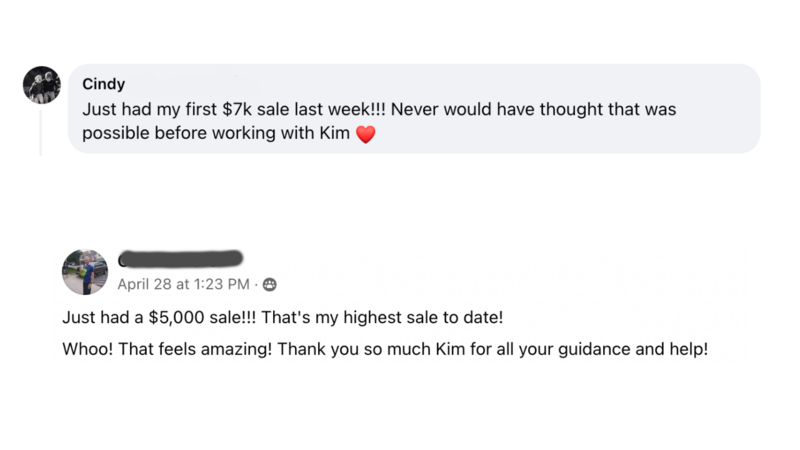Click the word Kim before the heart emoji

point(335,133)
